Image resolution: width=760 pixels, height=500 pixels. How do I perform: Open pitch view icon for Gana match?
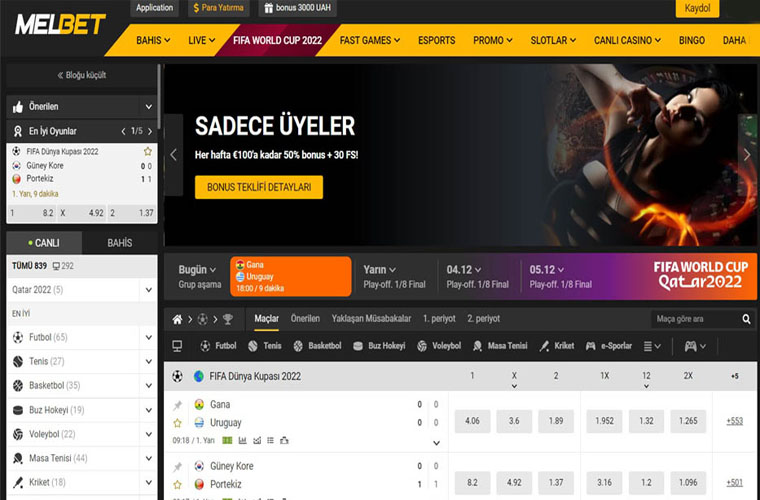click(x=227, y=440)
